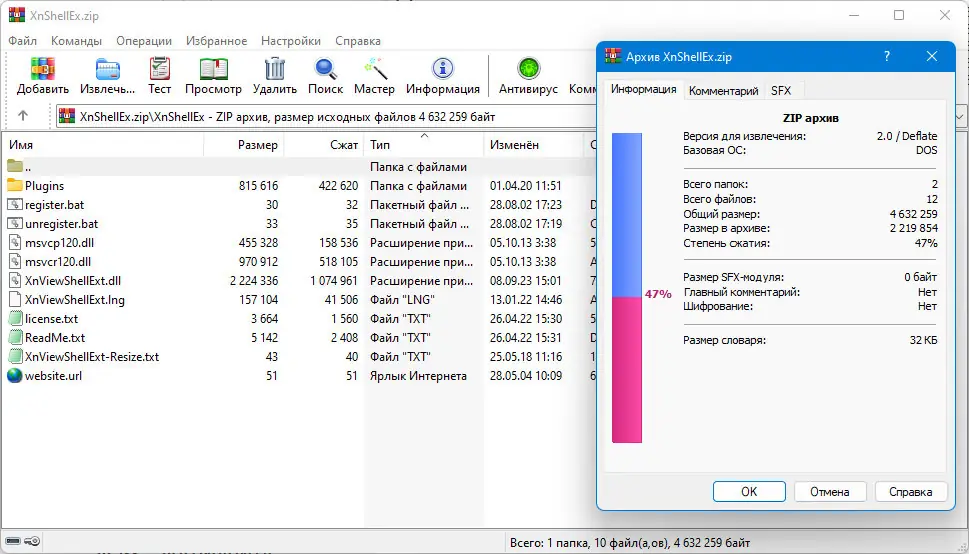Start the Антивирус scan icon
Viewport: 969px width, 554px height.
528,69
